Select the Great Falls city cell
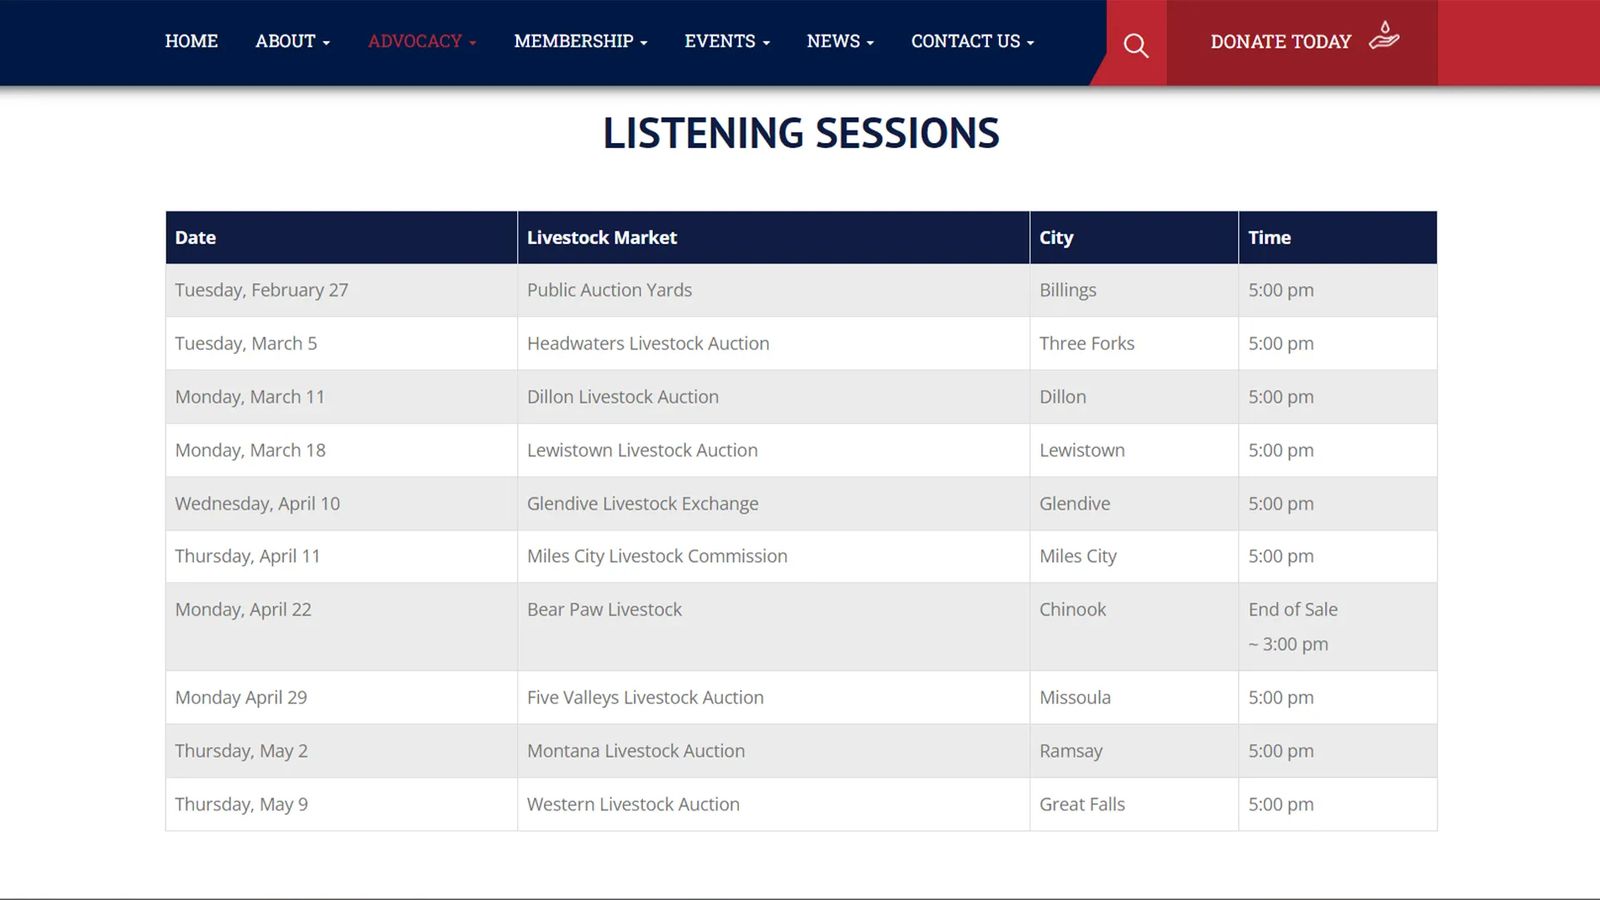The width and height of the screenshot is (1600, 900). coord(1134,804)
